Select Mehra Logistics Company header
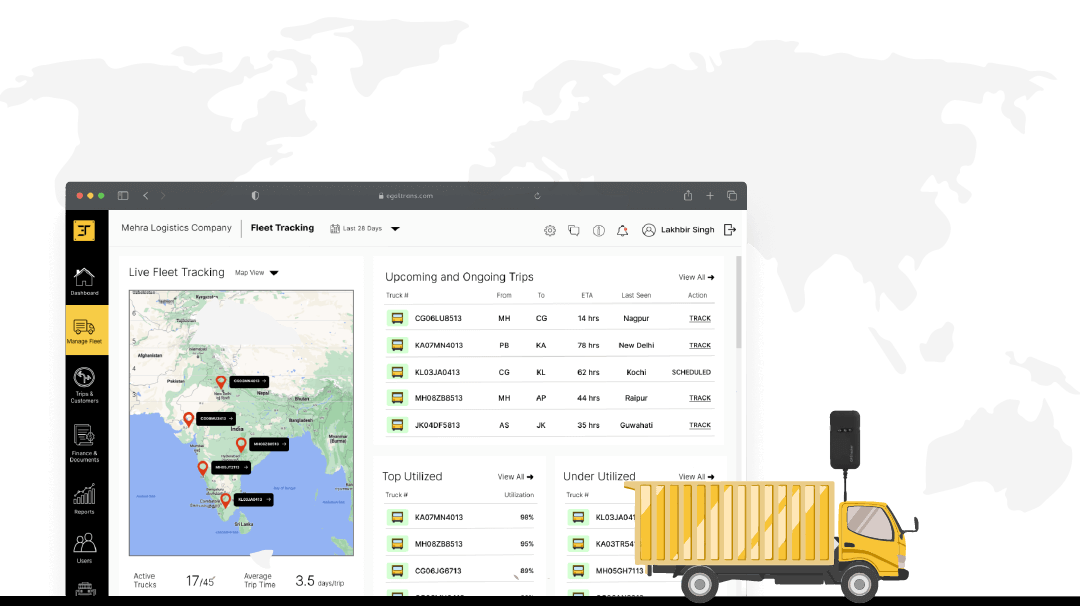This screenshot has height=606, width=1080. tap(176, 227)
